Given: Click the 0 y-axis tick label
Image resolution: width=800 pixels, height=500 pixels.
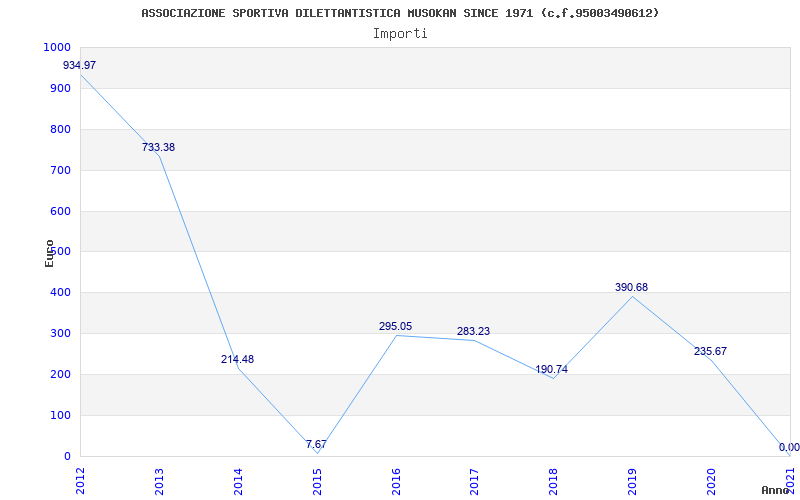Looking at the screenshot, I should click(x=67, y=456).
